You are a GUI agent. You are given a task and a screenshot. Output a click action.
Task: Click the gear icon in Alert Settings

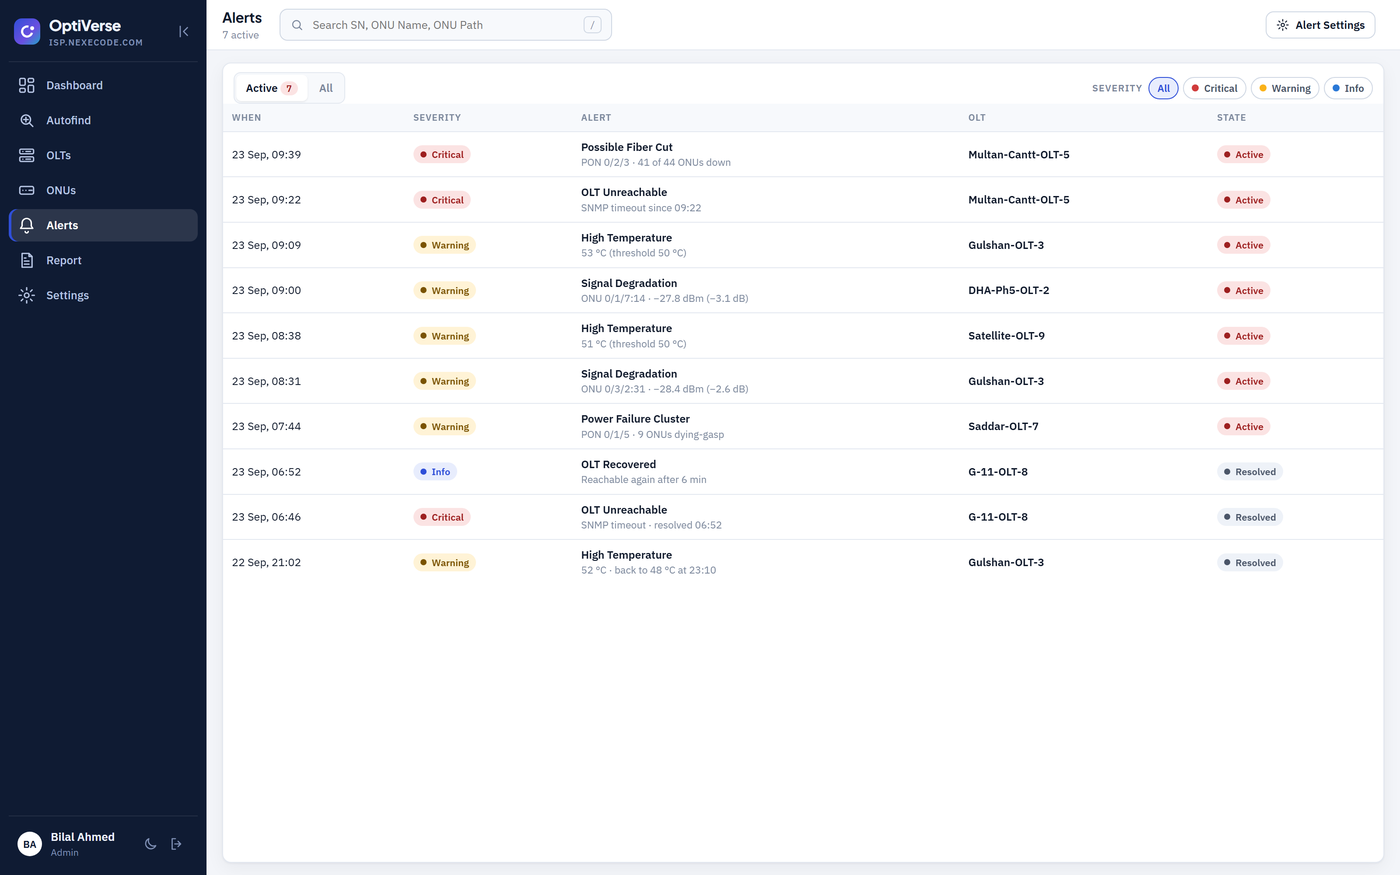click(1283, 25)
